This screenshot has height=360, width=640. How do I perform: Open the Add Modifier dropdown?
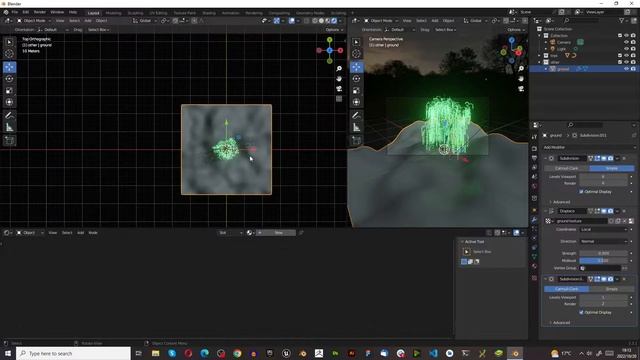pos(589,147)
